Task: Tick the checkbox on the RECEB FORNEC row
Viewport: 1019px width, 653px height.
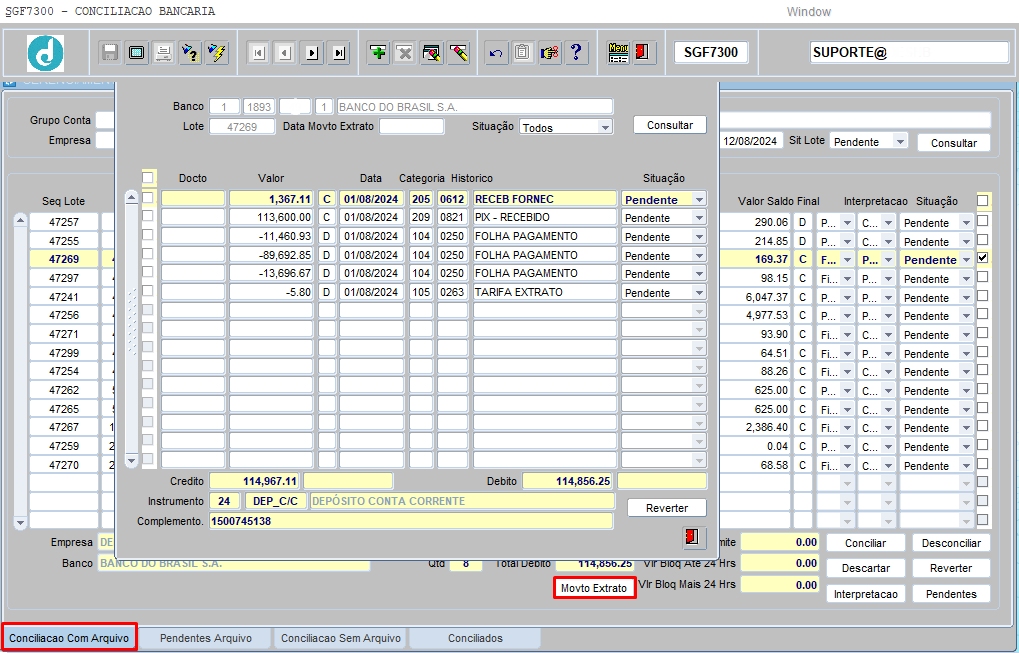Action: 148,198
